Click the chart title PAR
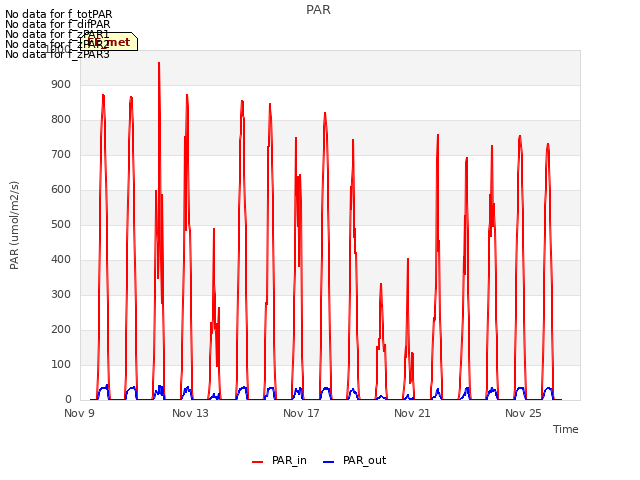640x480 pixels. pyautogui.click(x=318, y=10)
